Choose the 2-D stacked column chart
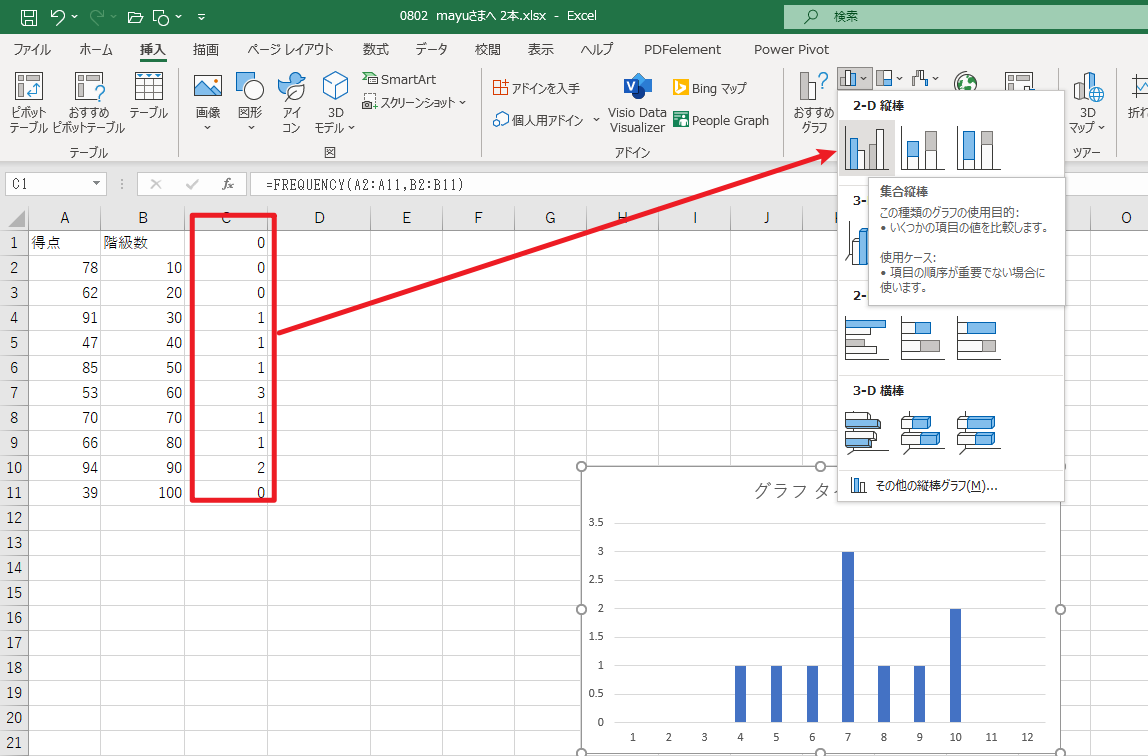Image resolution: width=1148 pixels, height=756 pixels. click(x=922, y=148)
